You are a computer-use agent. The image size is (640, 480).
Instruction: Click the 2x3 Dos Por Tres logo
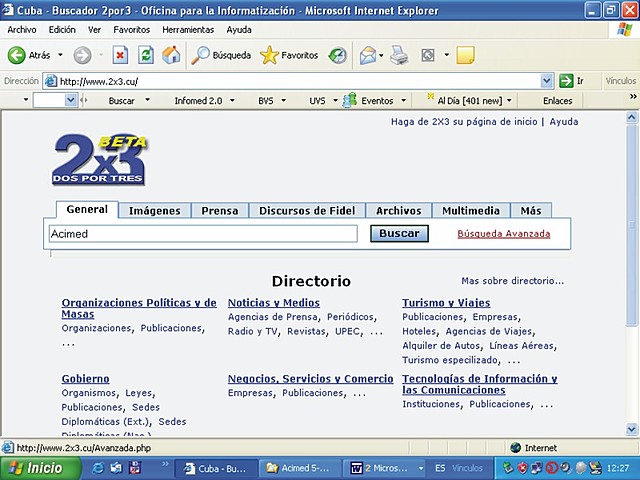tap(100, 160)
